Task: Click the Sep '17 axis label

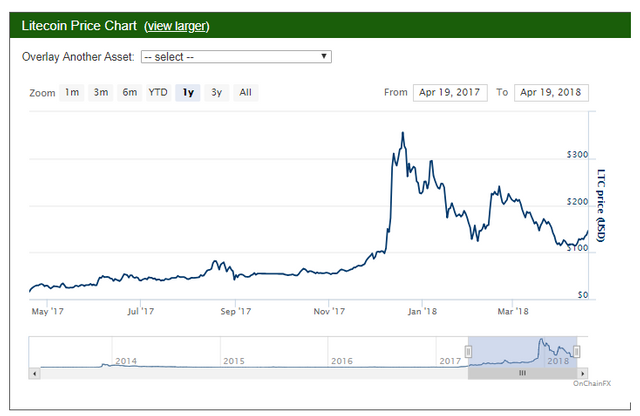Action: [x=236, y=311]
